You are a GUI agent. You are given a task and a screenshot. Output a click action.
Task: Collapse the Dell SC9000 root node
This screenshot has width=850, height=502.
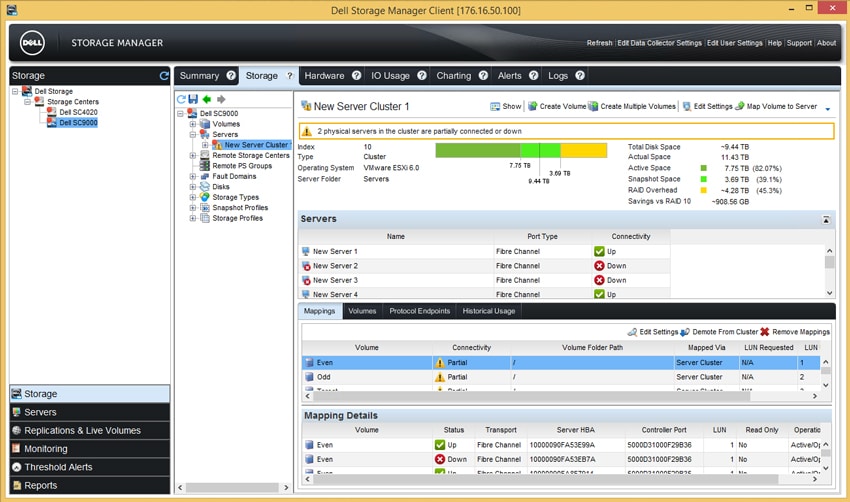pos(181,113)
